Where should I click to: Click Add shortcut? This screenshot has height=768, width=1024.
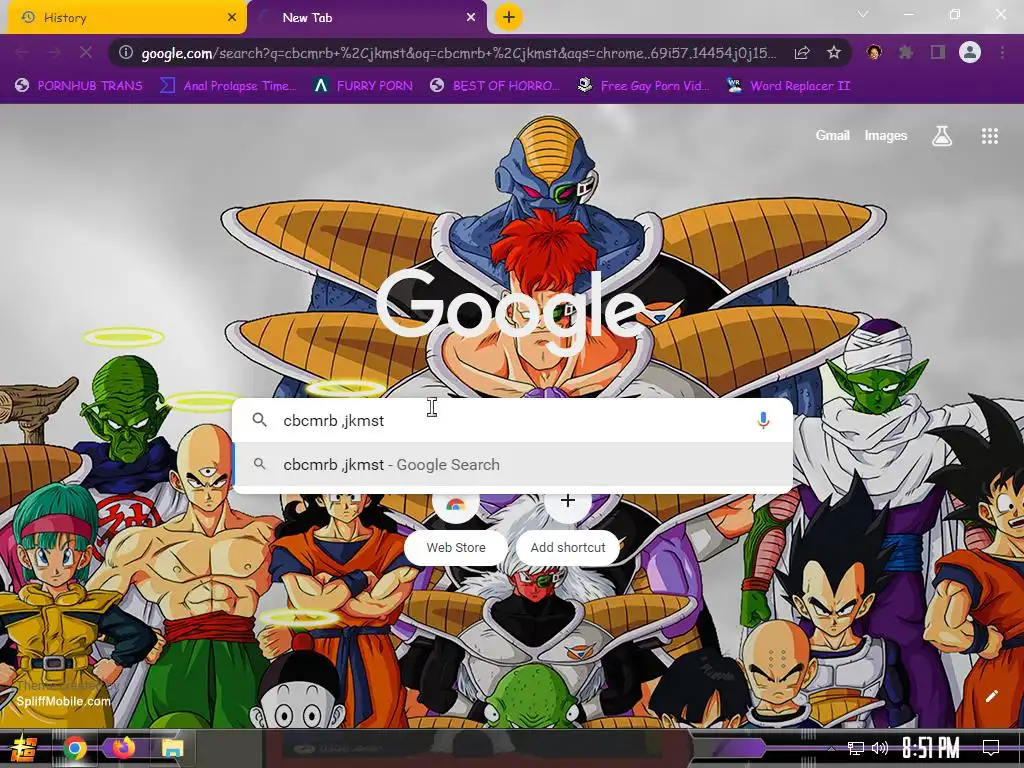tap(568, 528)
